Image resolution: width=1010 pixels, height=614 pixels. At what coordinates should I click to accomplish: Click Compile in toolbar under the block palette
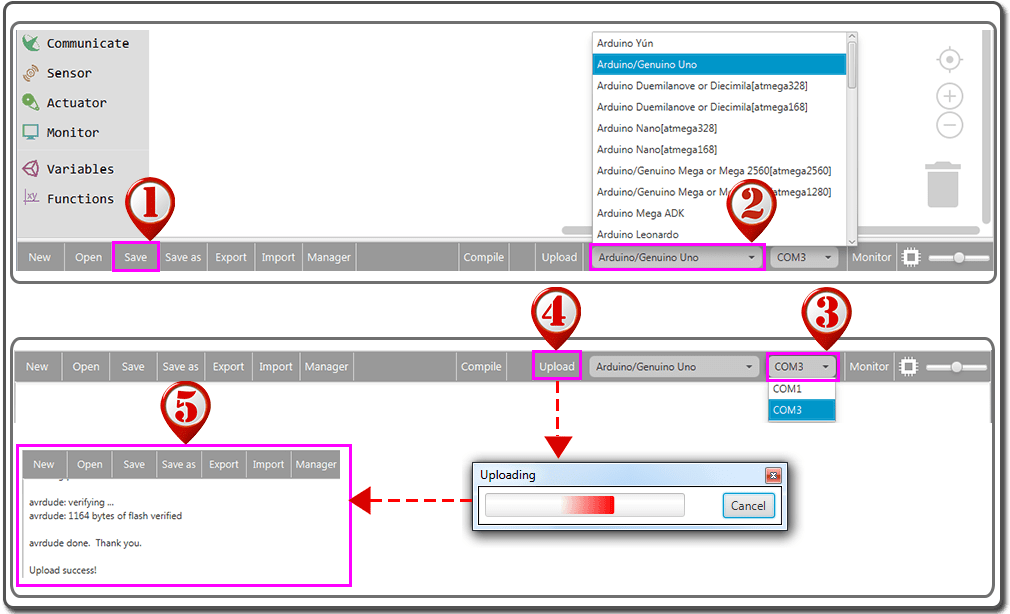point(484,257)
